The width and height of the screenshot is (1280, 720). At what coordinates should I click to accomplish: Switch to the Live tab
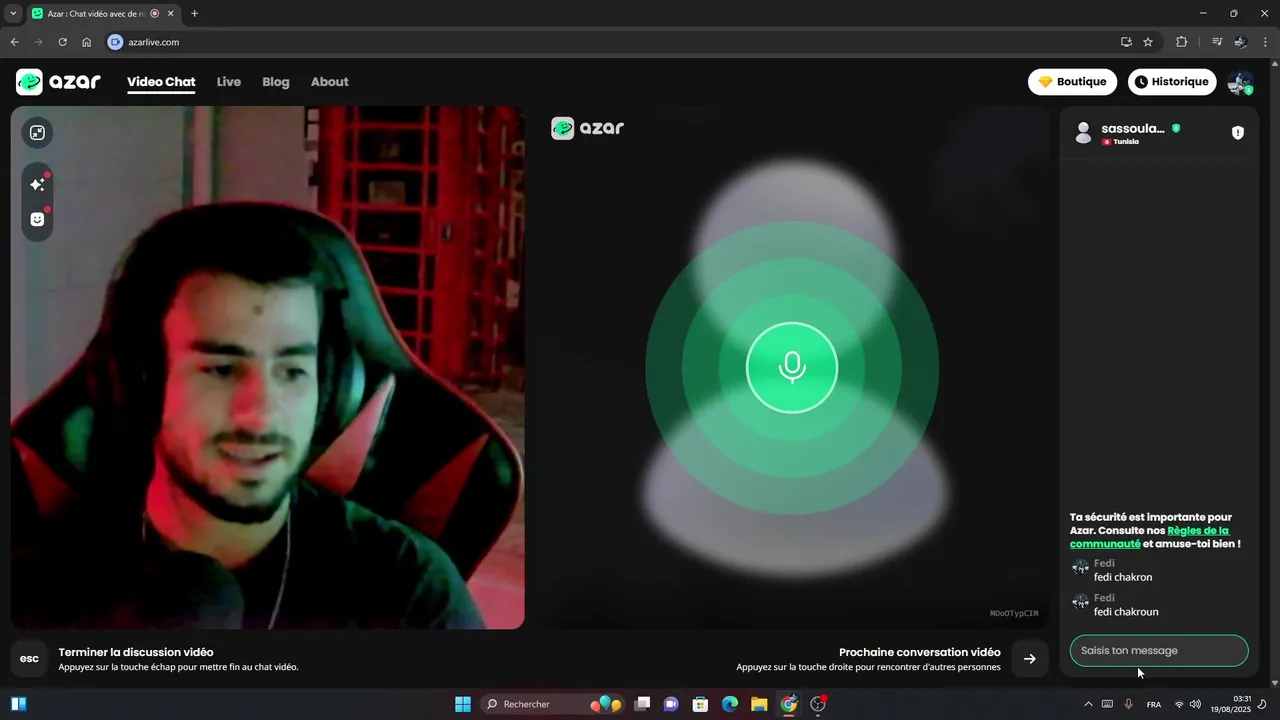click(x=229, y=82)
